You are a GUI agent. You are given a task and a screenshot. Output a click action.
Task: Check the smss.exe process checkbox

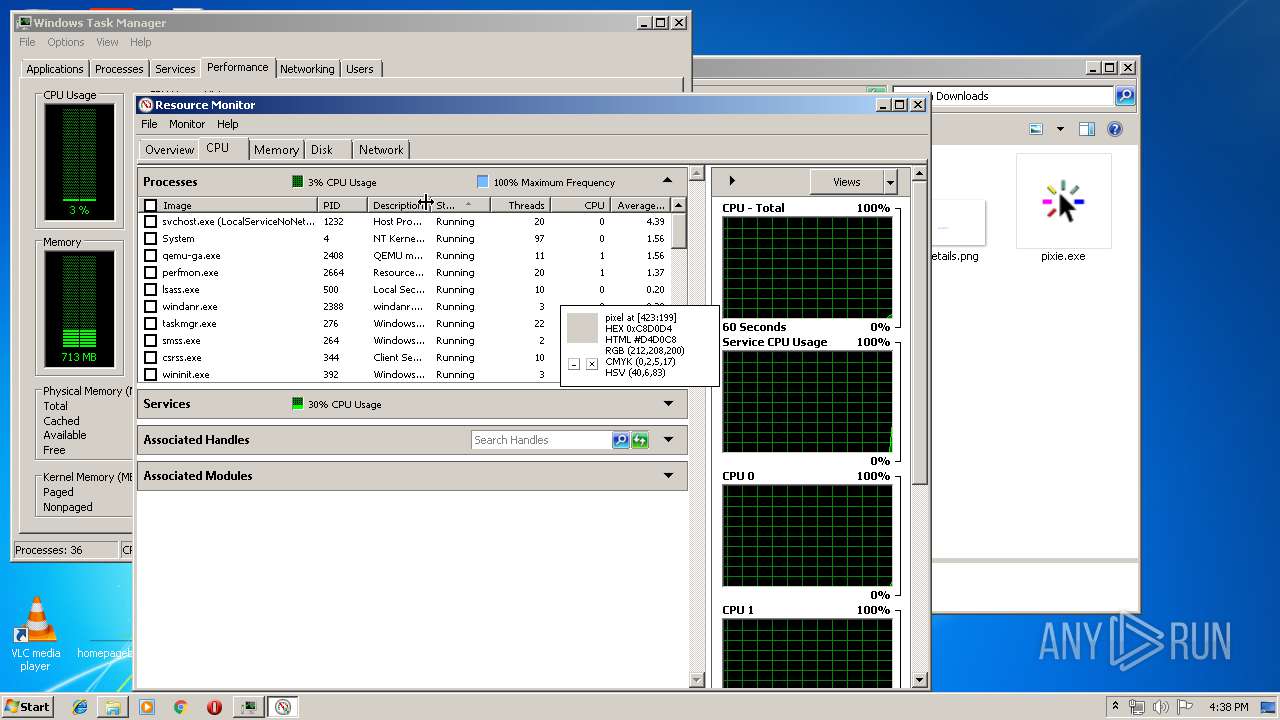(150, 341)
